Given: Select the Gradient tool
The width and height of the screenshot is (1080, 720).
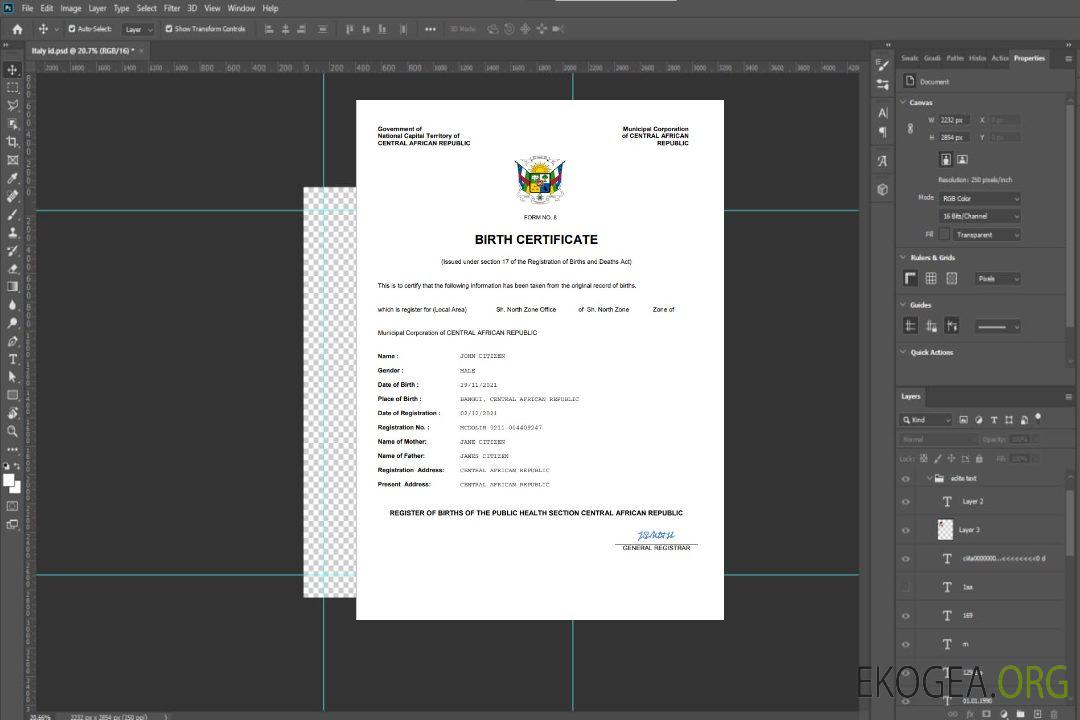Looking at the screenshot, I should [12, 287].
